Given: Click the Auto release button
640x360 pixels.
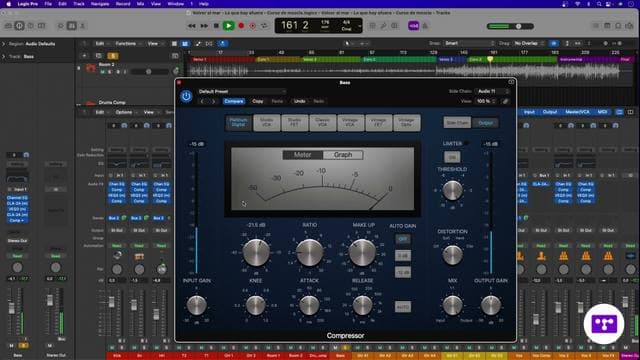Looking at the screenshot, I should (402, 307).
